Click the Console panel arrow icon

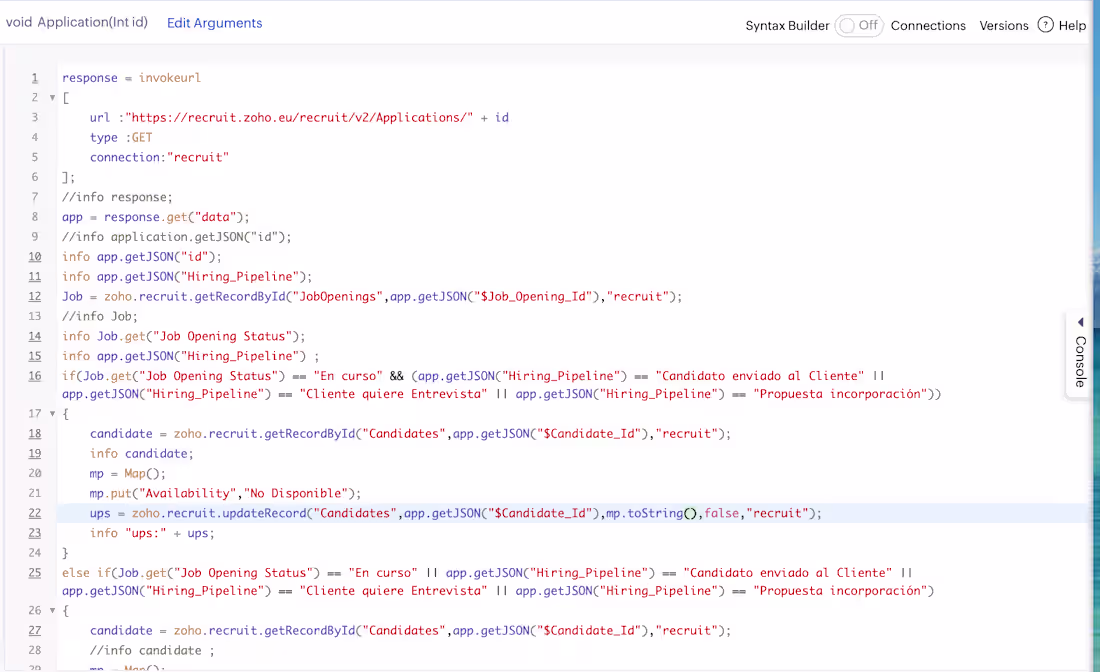tap(1080, 322)
